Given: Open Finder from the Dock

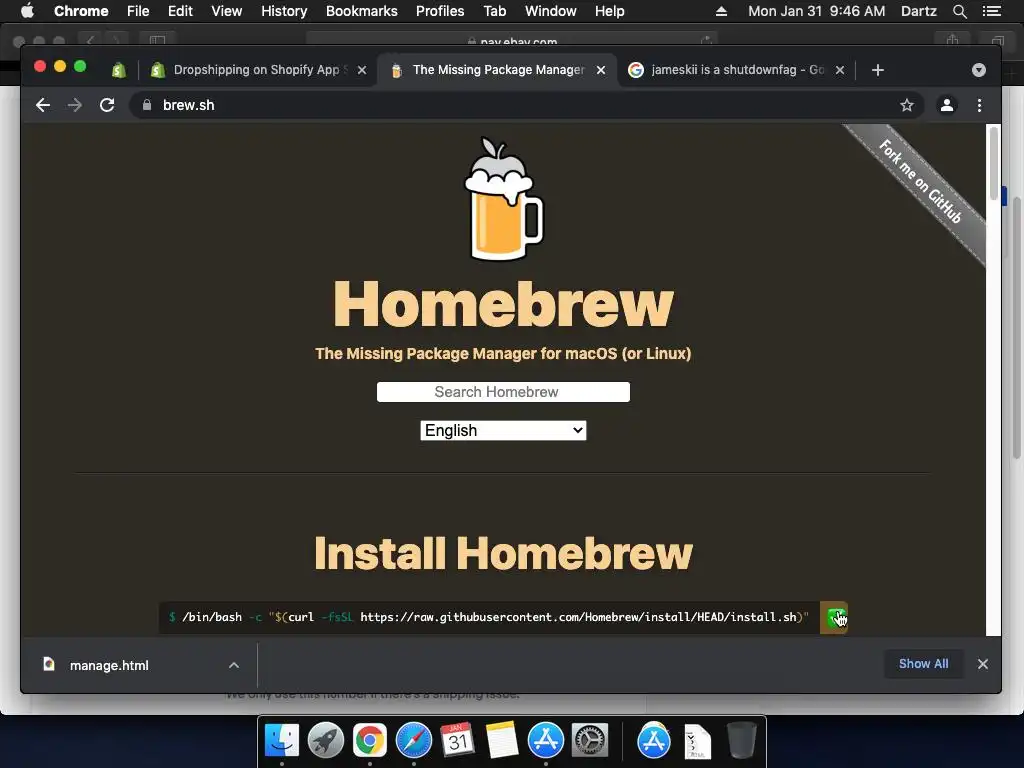Looking at the screenshot, I should [282, 741].
